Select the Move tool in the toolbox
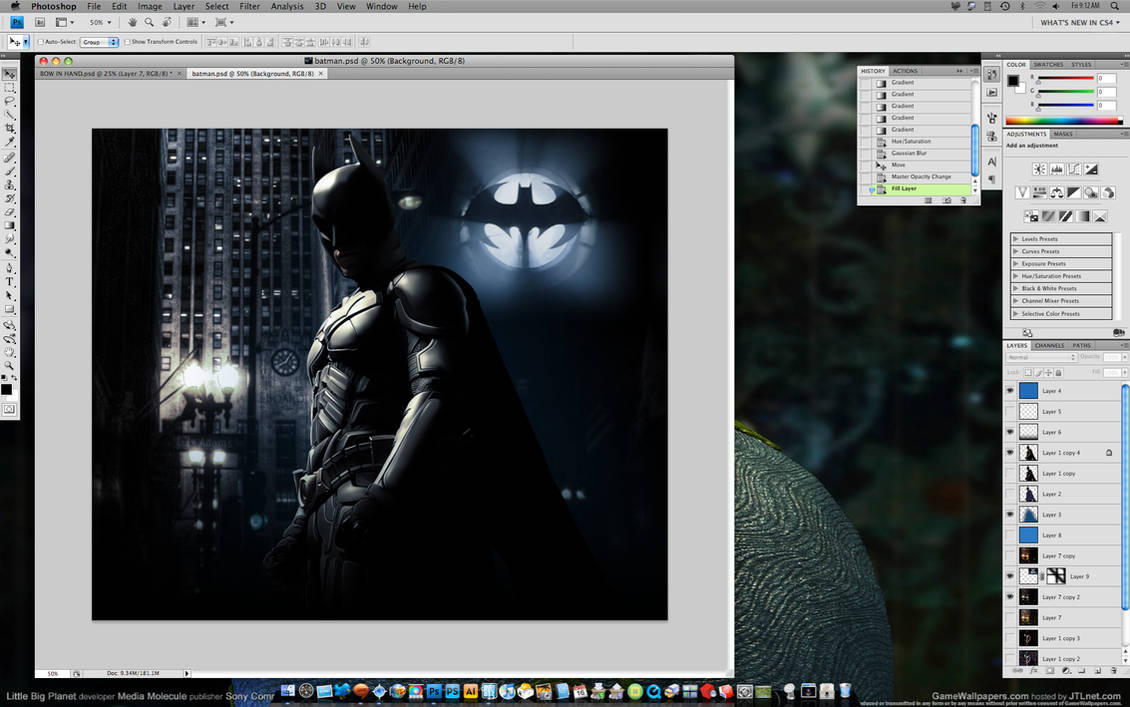Viewport: 1130px width, 707px height. pos(9,74)
